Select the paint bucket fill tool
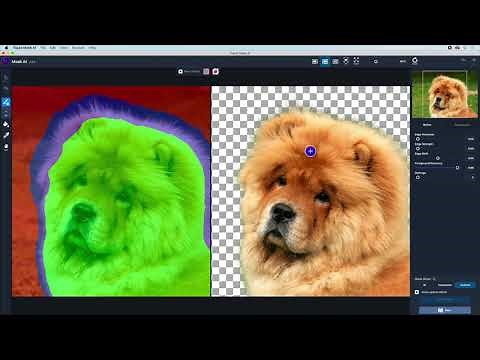Screen dimensions: 480x360 (x=6, y=124)
